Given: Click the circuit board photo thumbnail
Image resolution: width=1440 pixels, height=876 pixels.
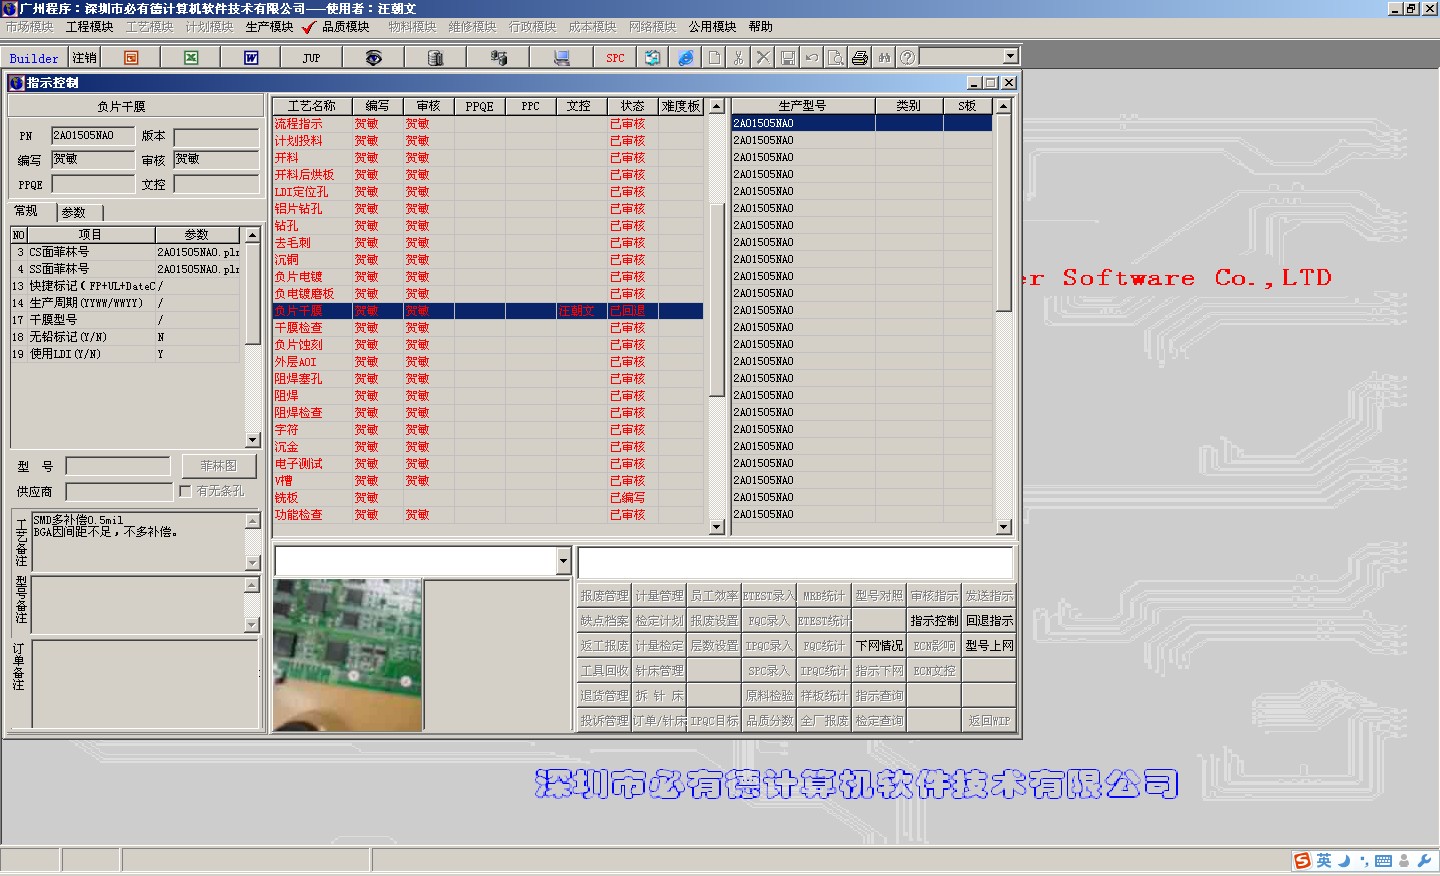Looking at the screenshot, I should [x=347, y=655].
